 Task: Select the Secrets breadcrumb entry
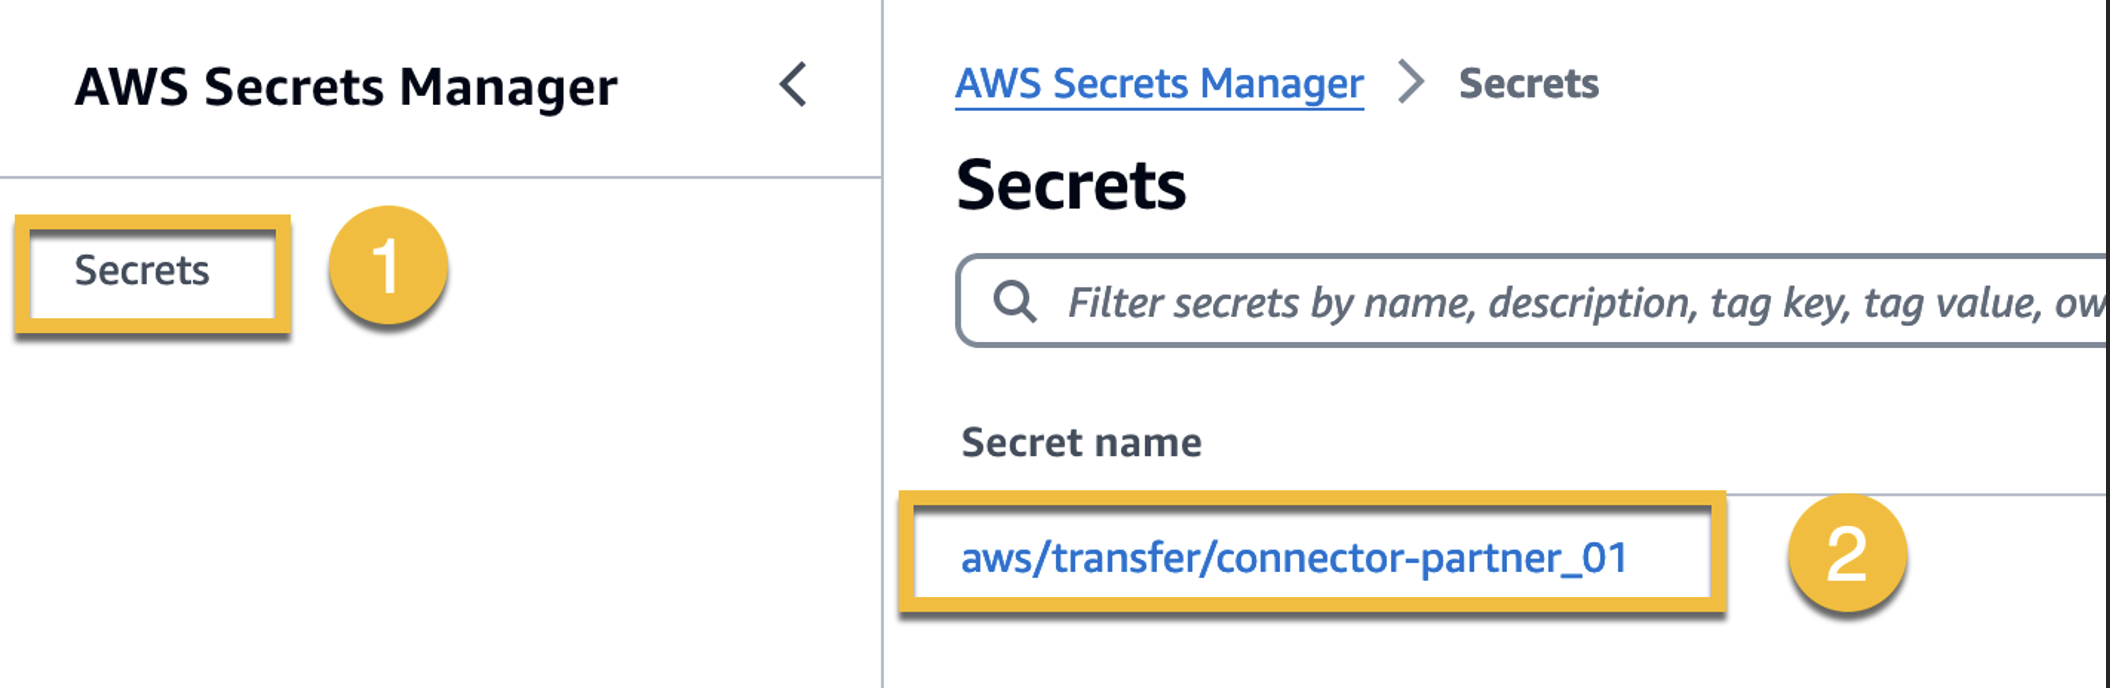(x=1528, y=84)
